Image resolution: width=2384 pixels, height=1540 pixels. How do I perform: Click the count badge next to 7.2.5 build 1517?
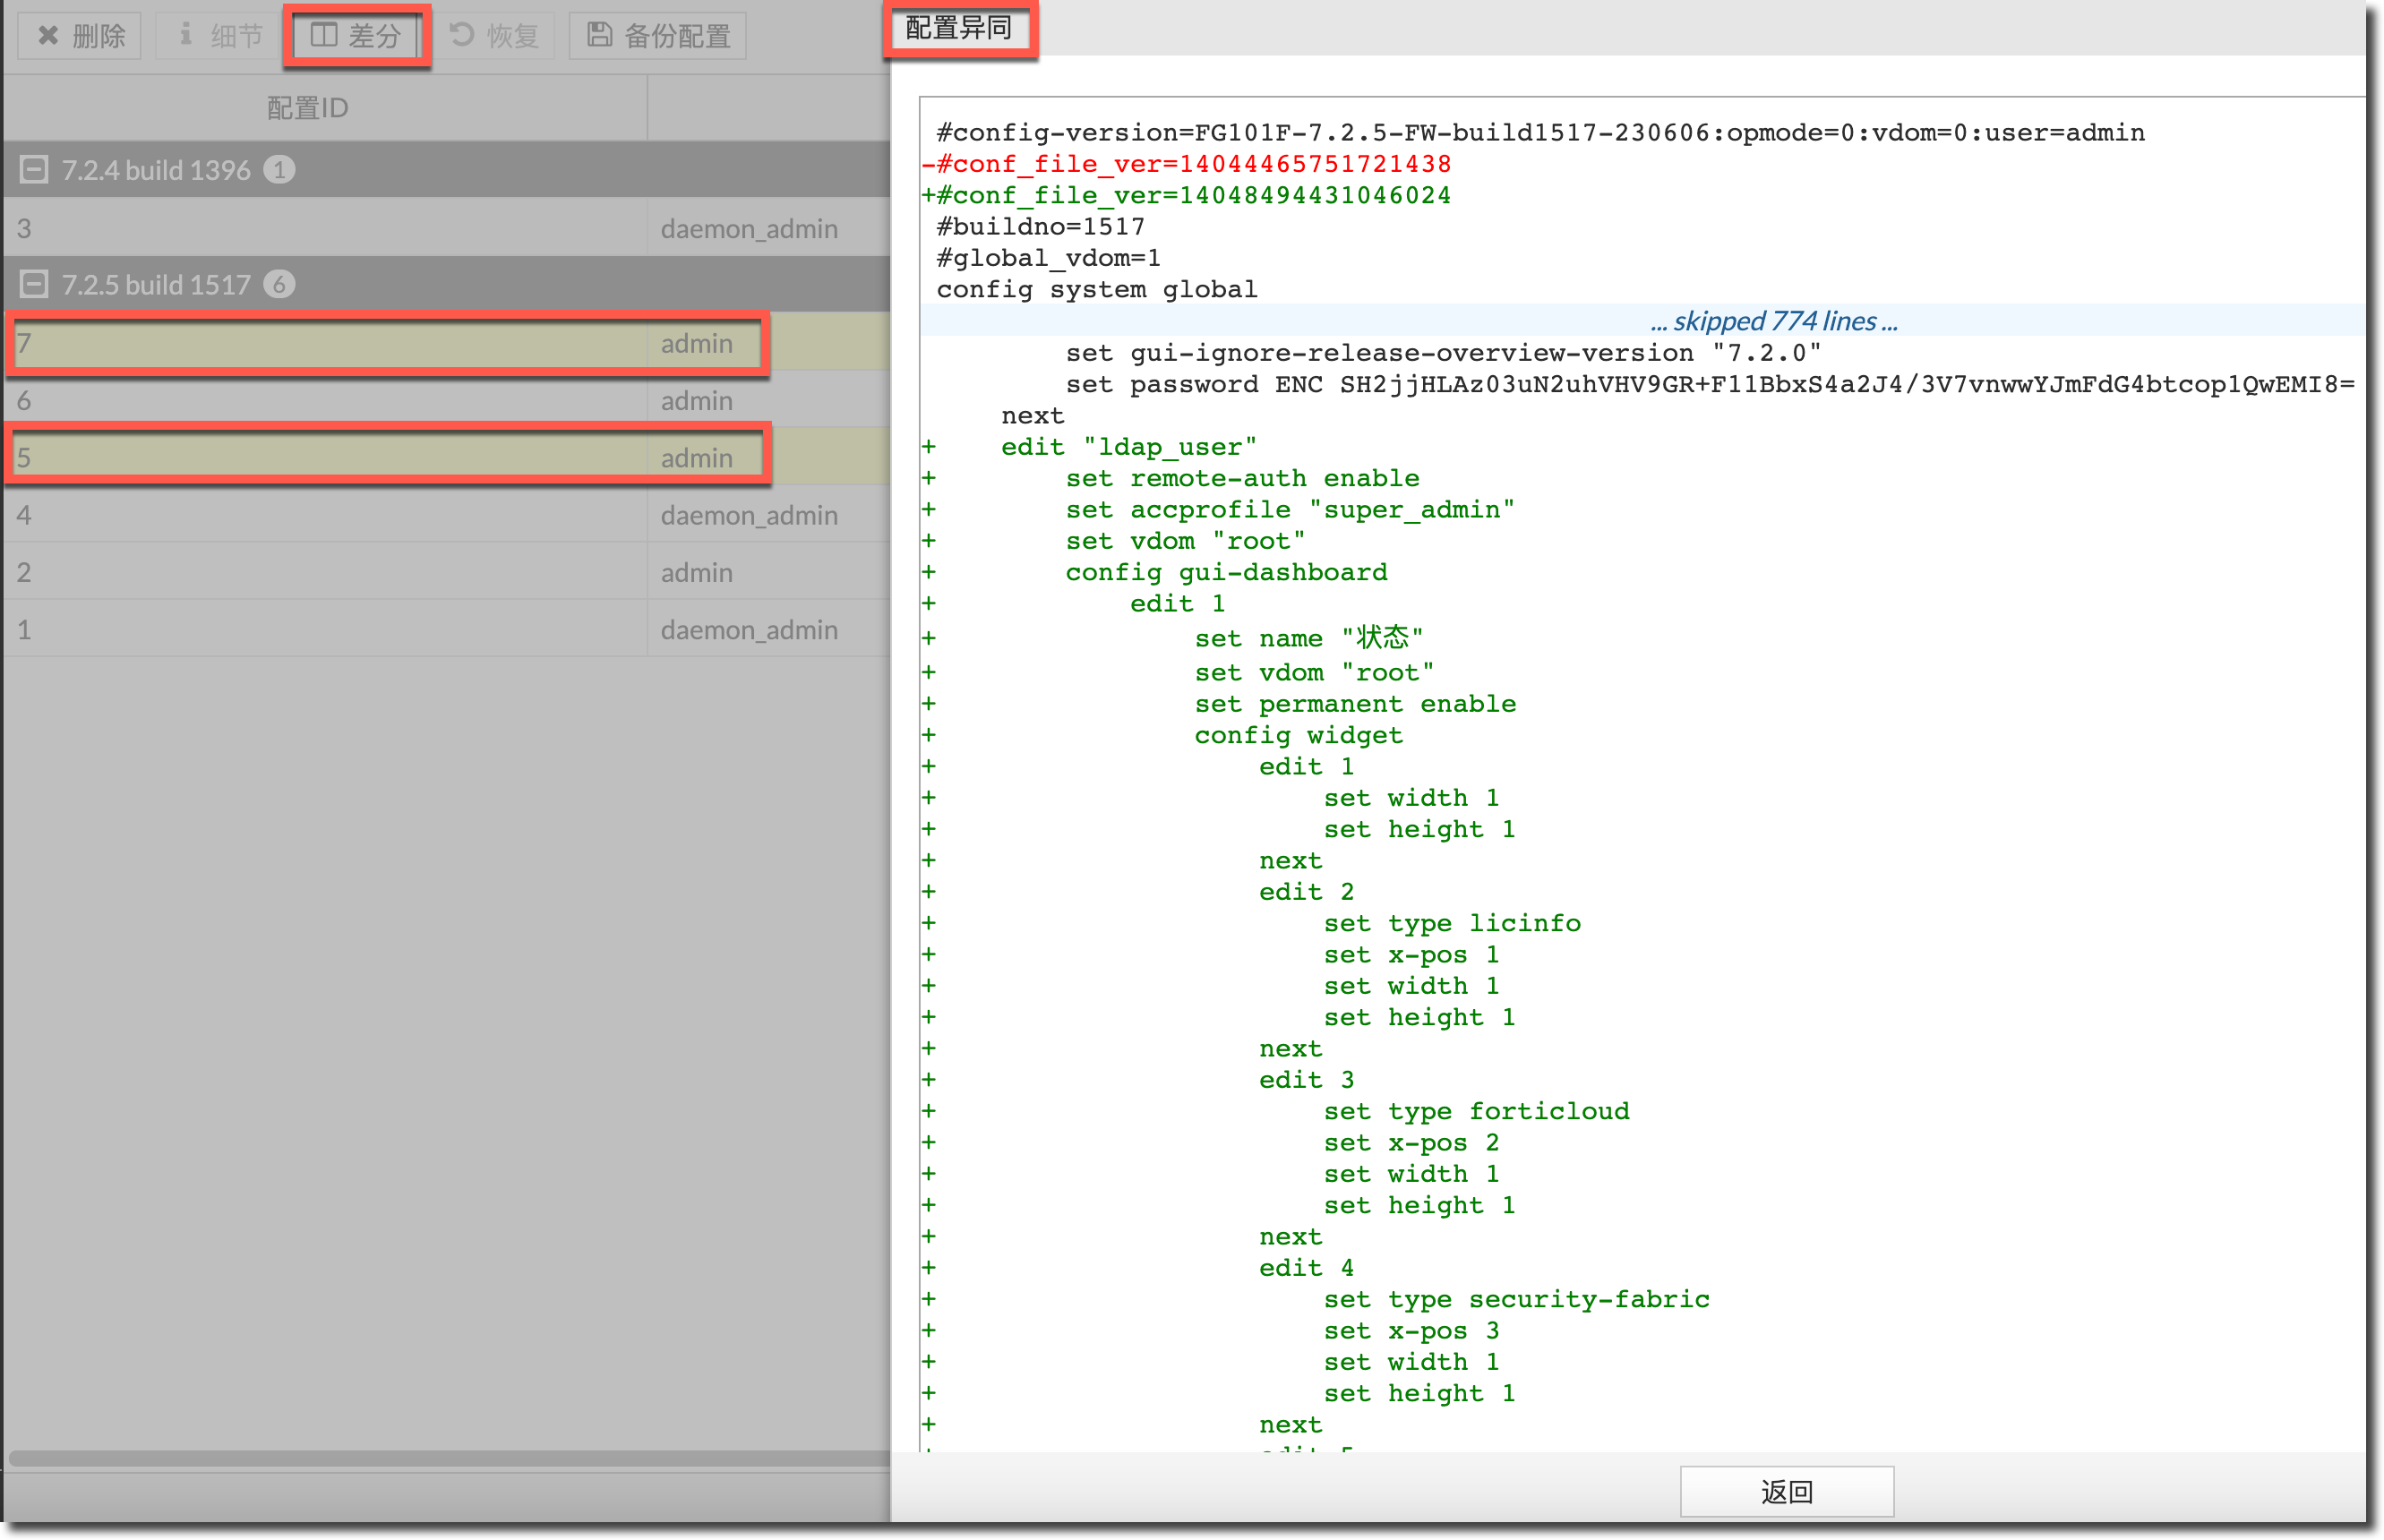pos(279,285)
